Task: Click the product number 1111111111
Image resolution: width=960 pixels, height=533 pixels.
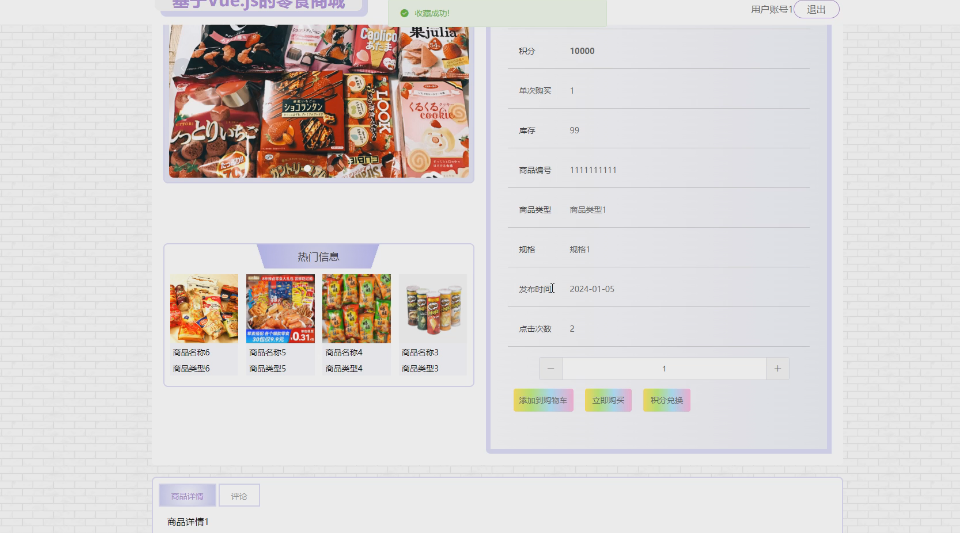Action: [593, 170]
